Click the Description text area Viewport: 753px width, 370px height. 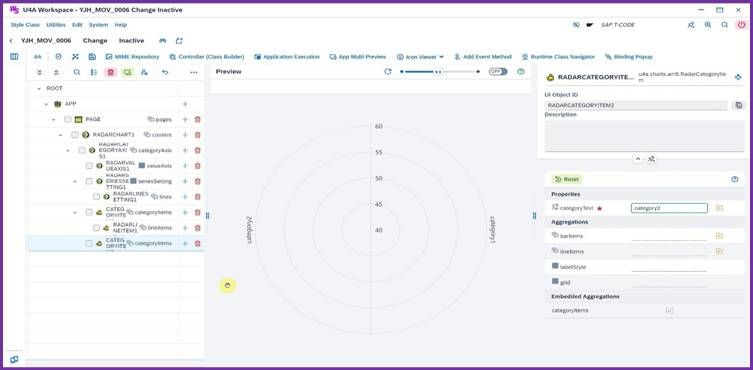pos(644,136)
